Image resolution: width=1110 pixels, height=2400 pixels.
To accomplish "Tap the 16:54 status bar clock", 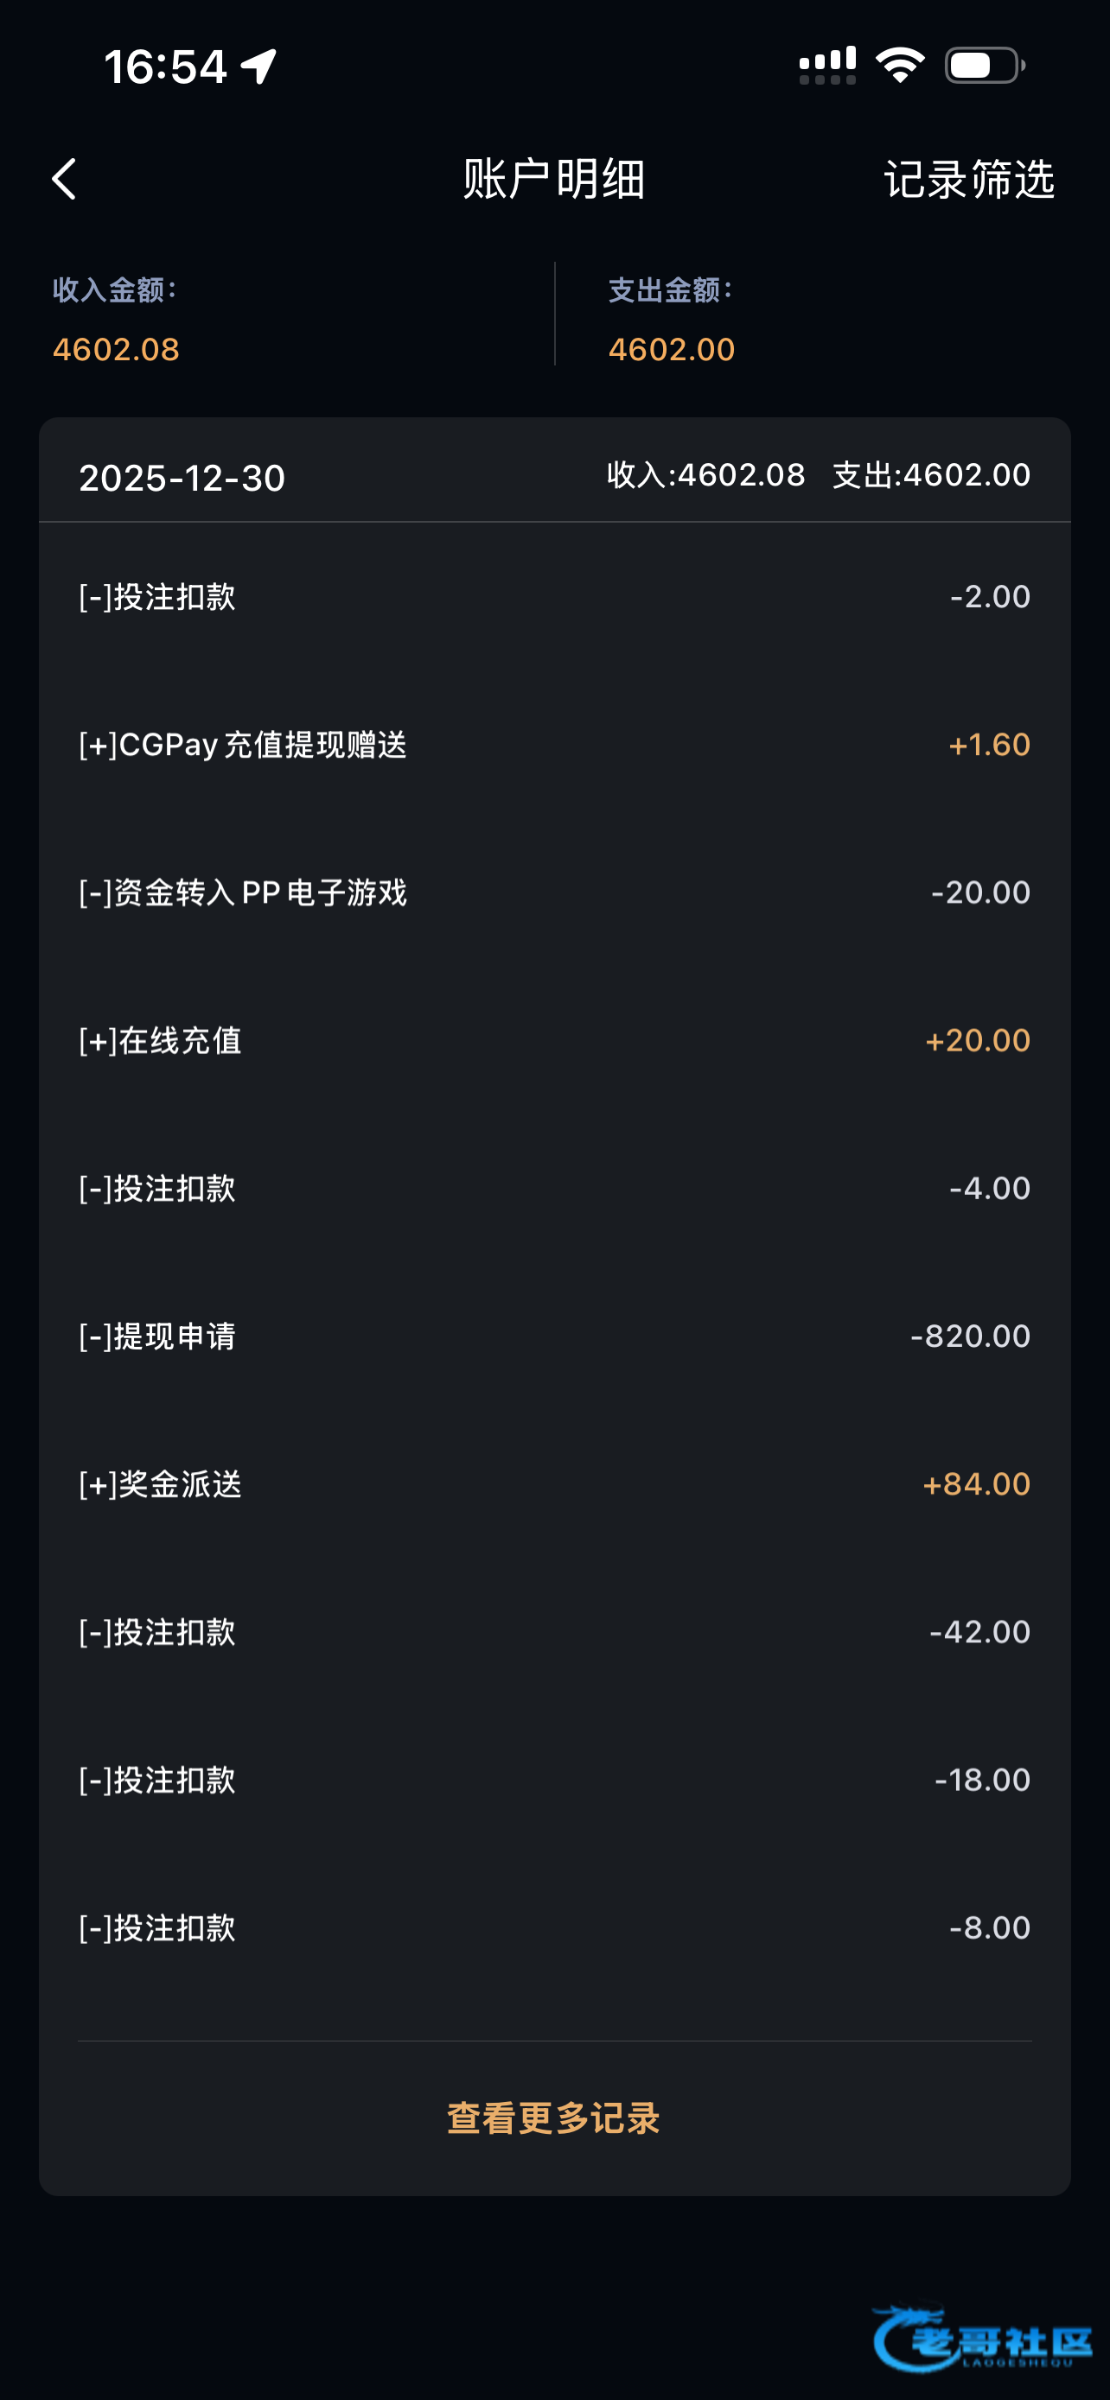I will coord(166,67).
